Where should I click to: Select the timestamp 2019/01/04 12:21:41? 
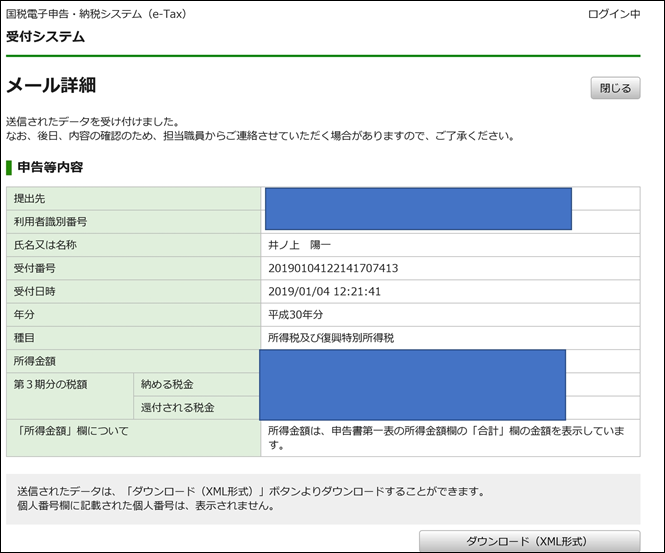[324, 292]
